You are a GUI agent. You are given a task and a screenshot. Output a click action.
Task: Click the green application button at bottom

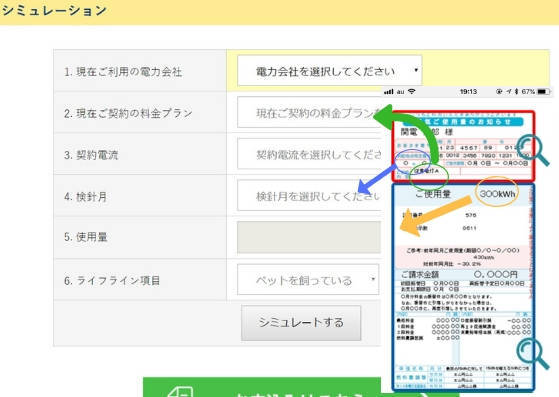[x=262, y=387]
